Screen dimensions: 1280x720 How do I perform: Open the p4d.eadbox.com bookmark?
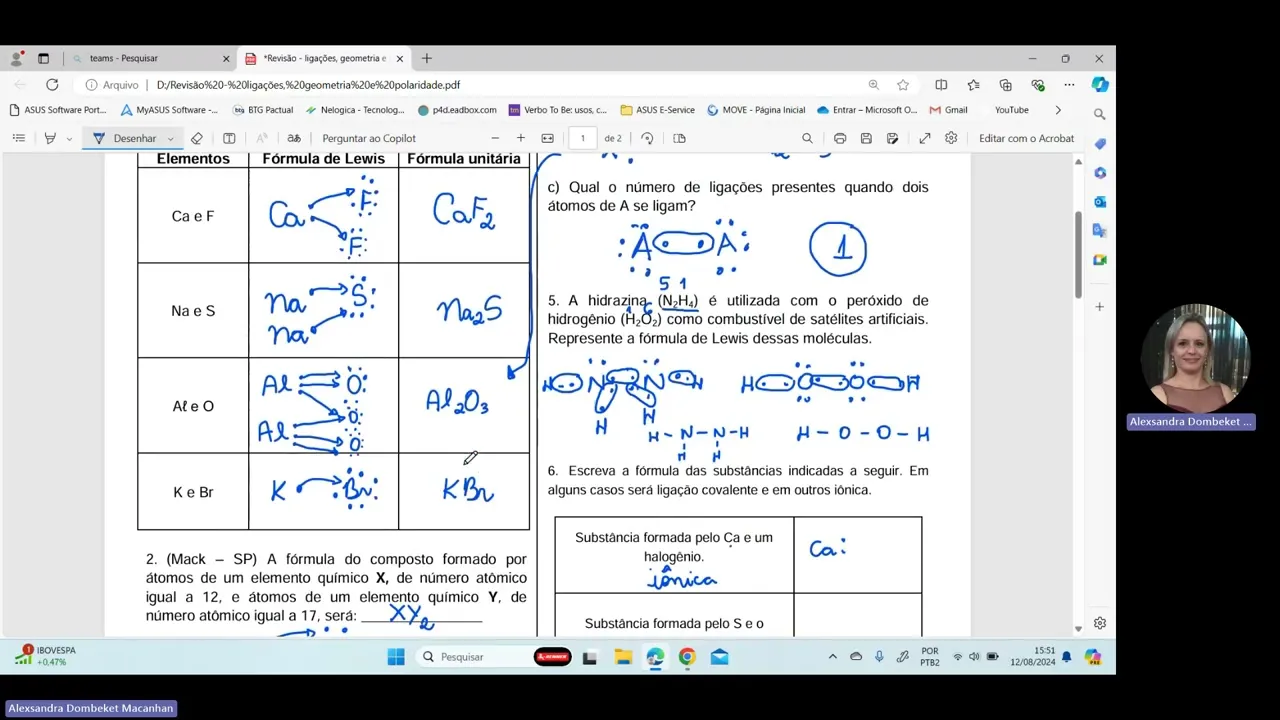457,110
